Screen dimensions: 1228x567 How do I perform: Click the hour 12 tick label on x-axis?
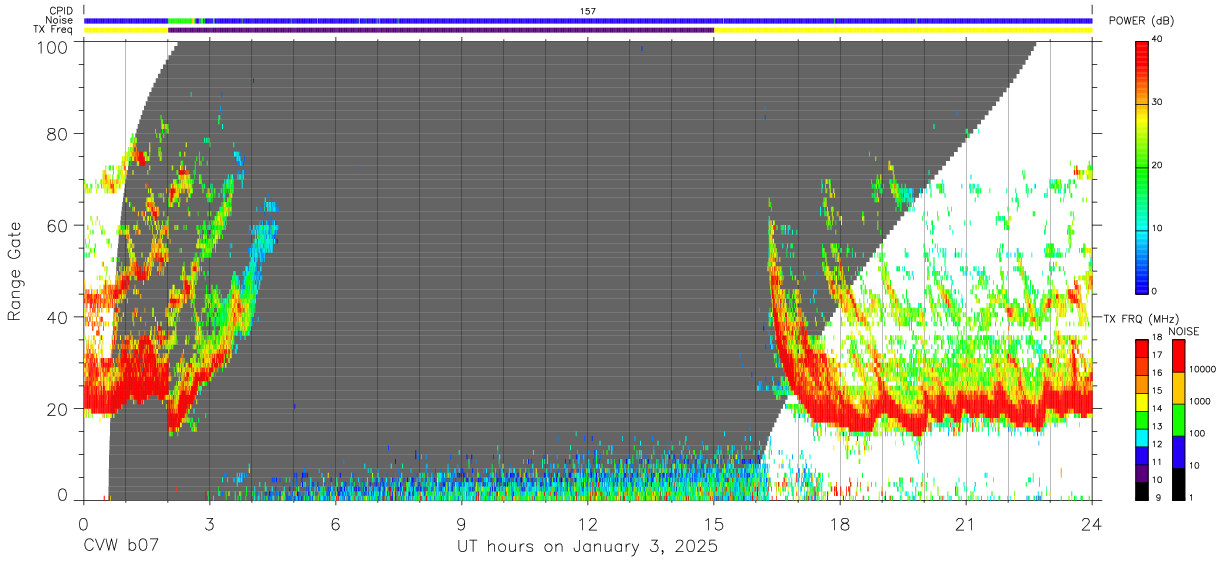(x=588, y=523)
